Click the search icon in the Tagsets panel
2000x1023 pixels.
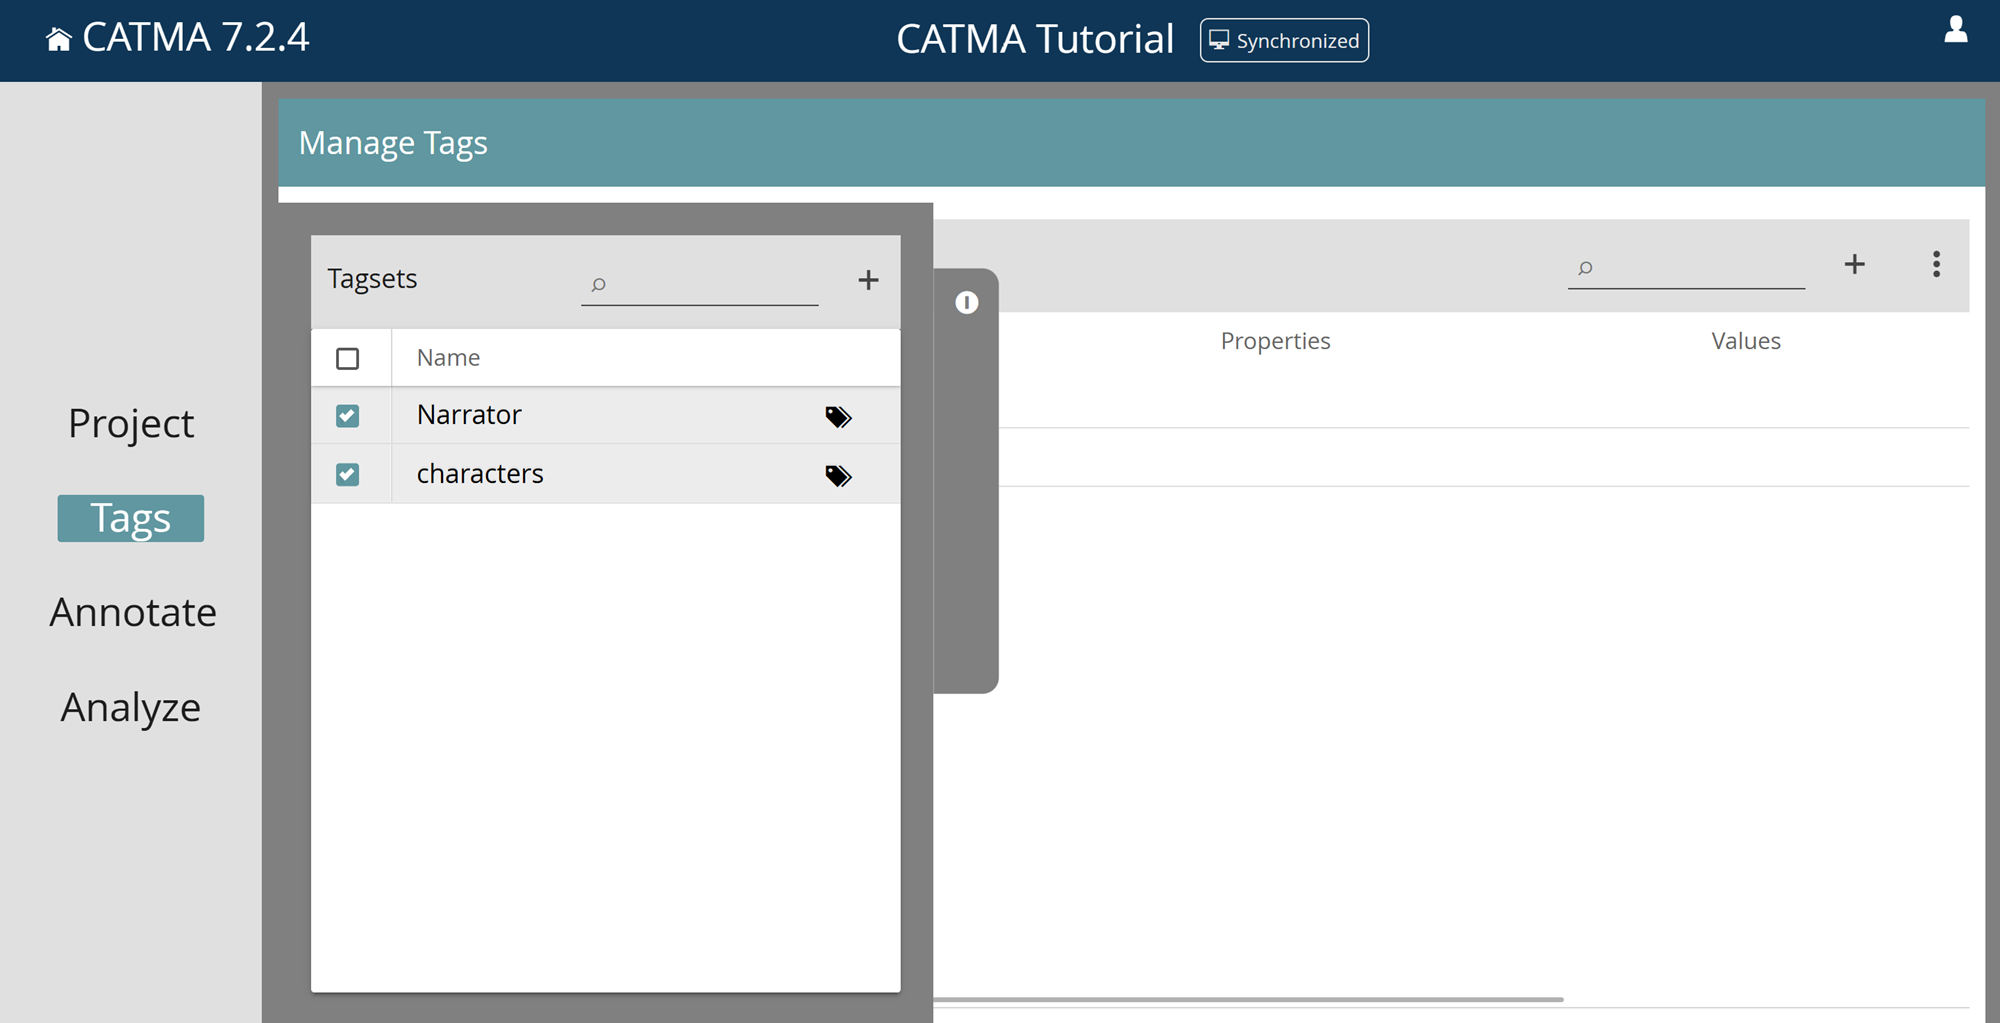599,285
